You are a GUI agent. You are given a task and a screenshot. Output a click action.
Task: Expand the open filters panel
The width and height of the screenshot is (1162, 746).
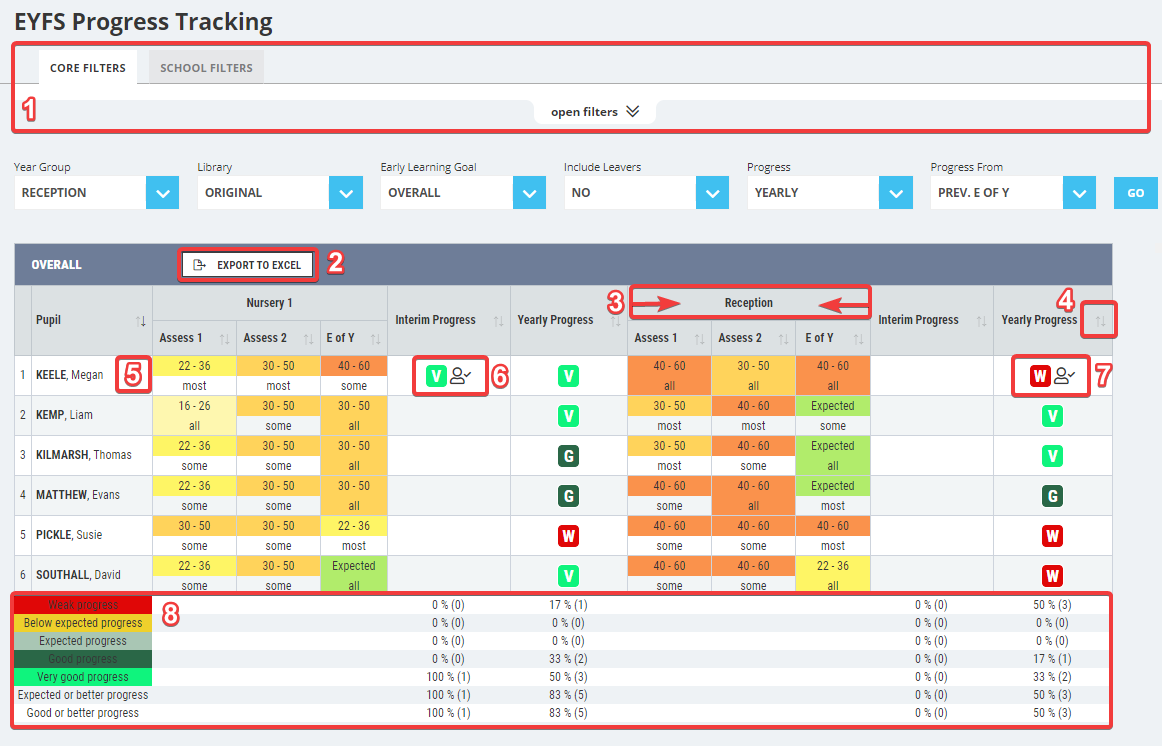(x=594, y=114)
